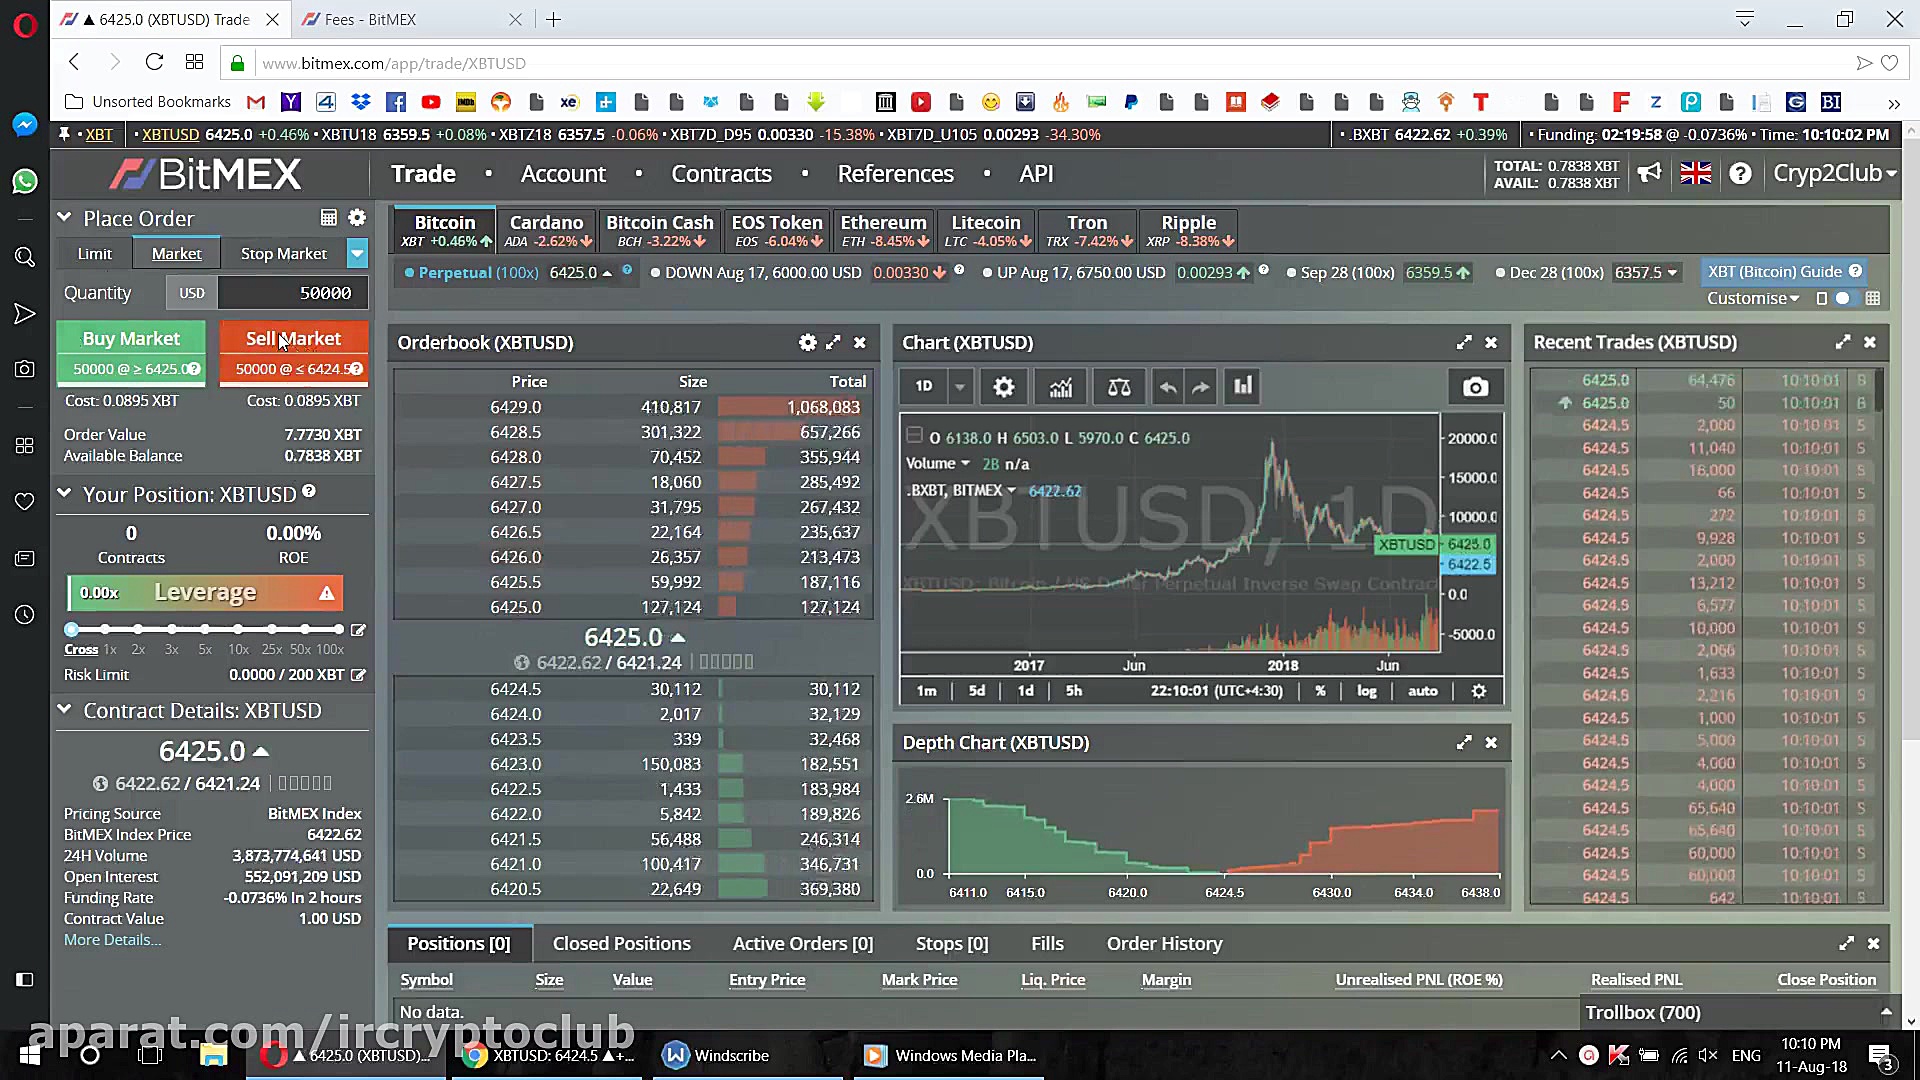Image resolution: width=1920 pixels, height=1080 pixels.
Task: Switch to Stop Market tab
Action: 284,254
